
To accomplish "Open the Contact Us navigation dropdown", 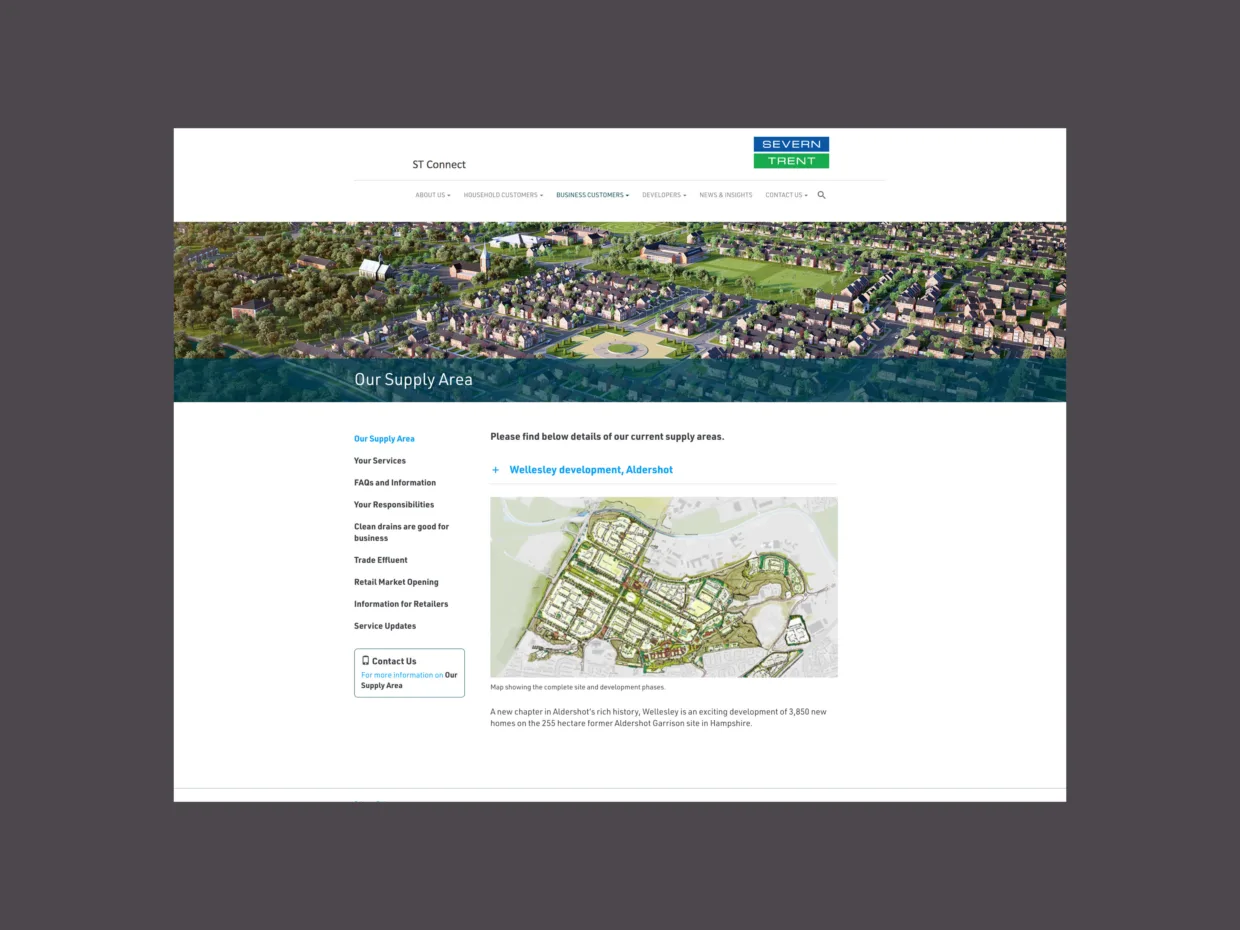I will (786, 195).
